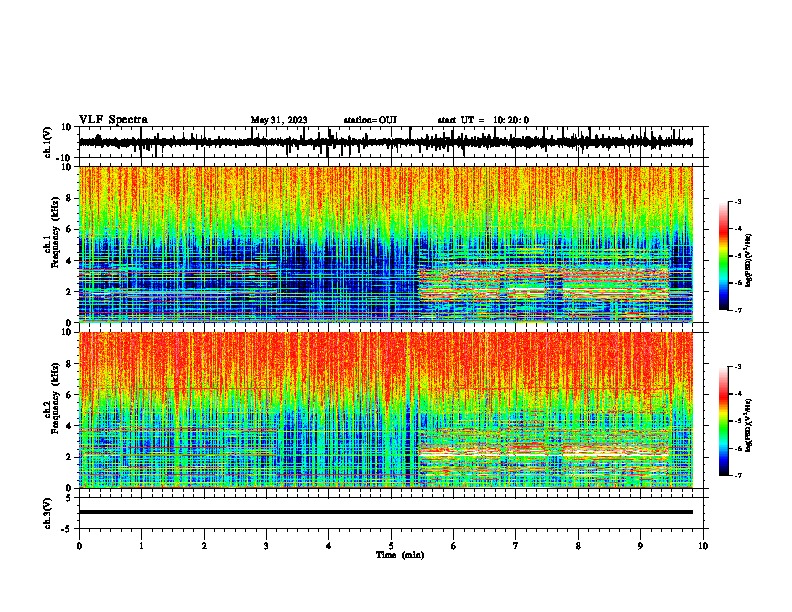Click the ch.1 colorbar log(PSD) units label

[749, 260]
